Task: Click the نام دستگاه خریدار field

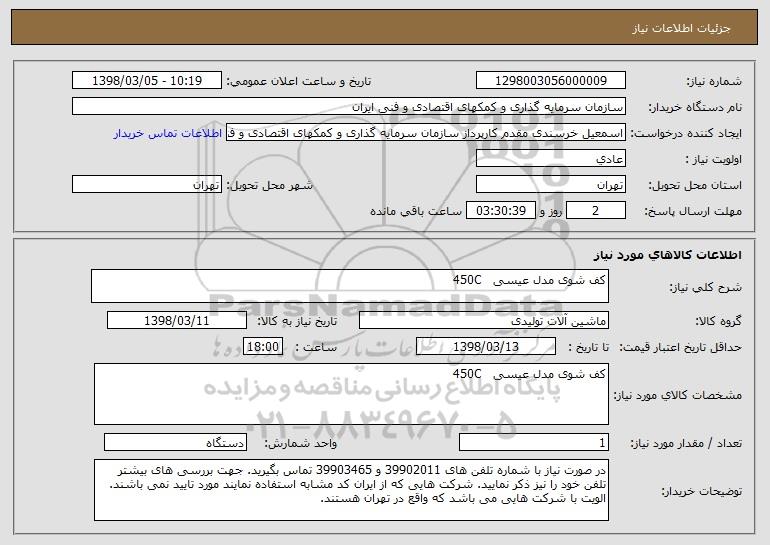Action: [349, 106]
